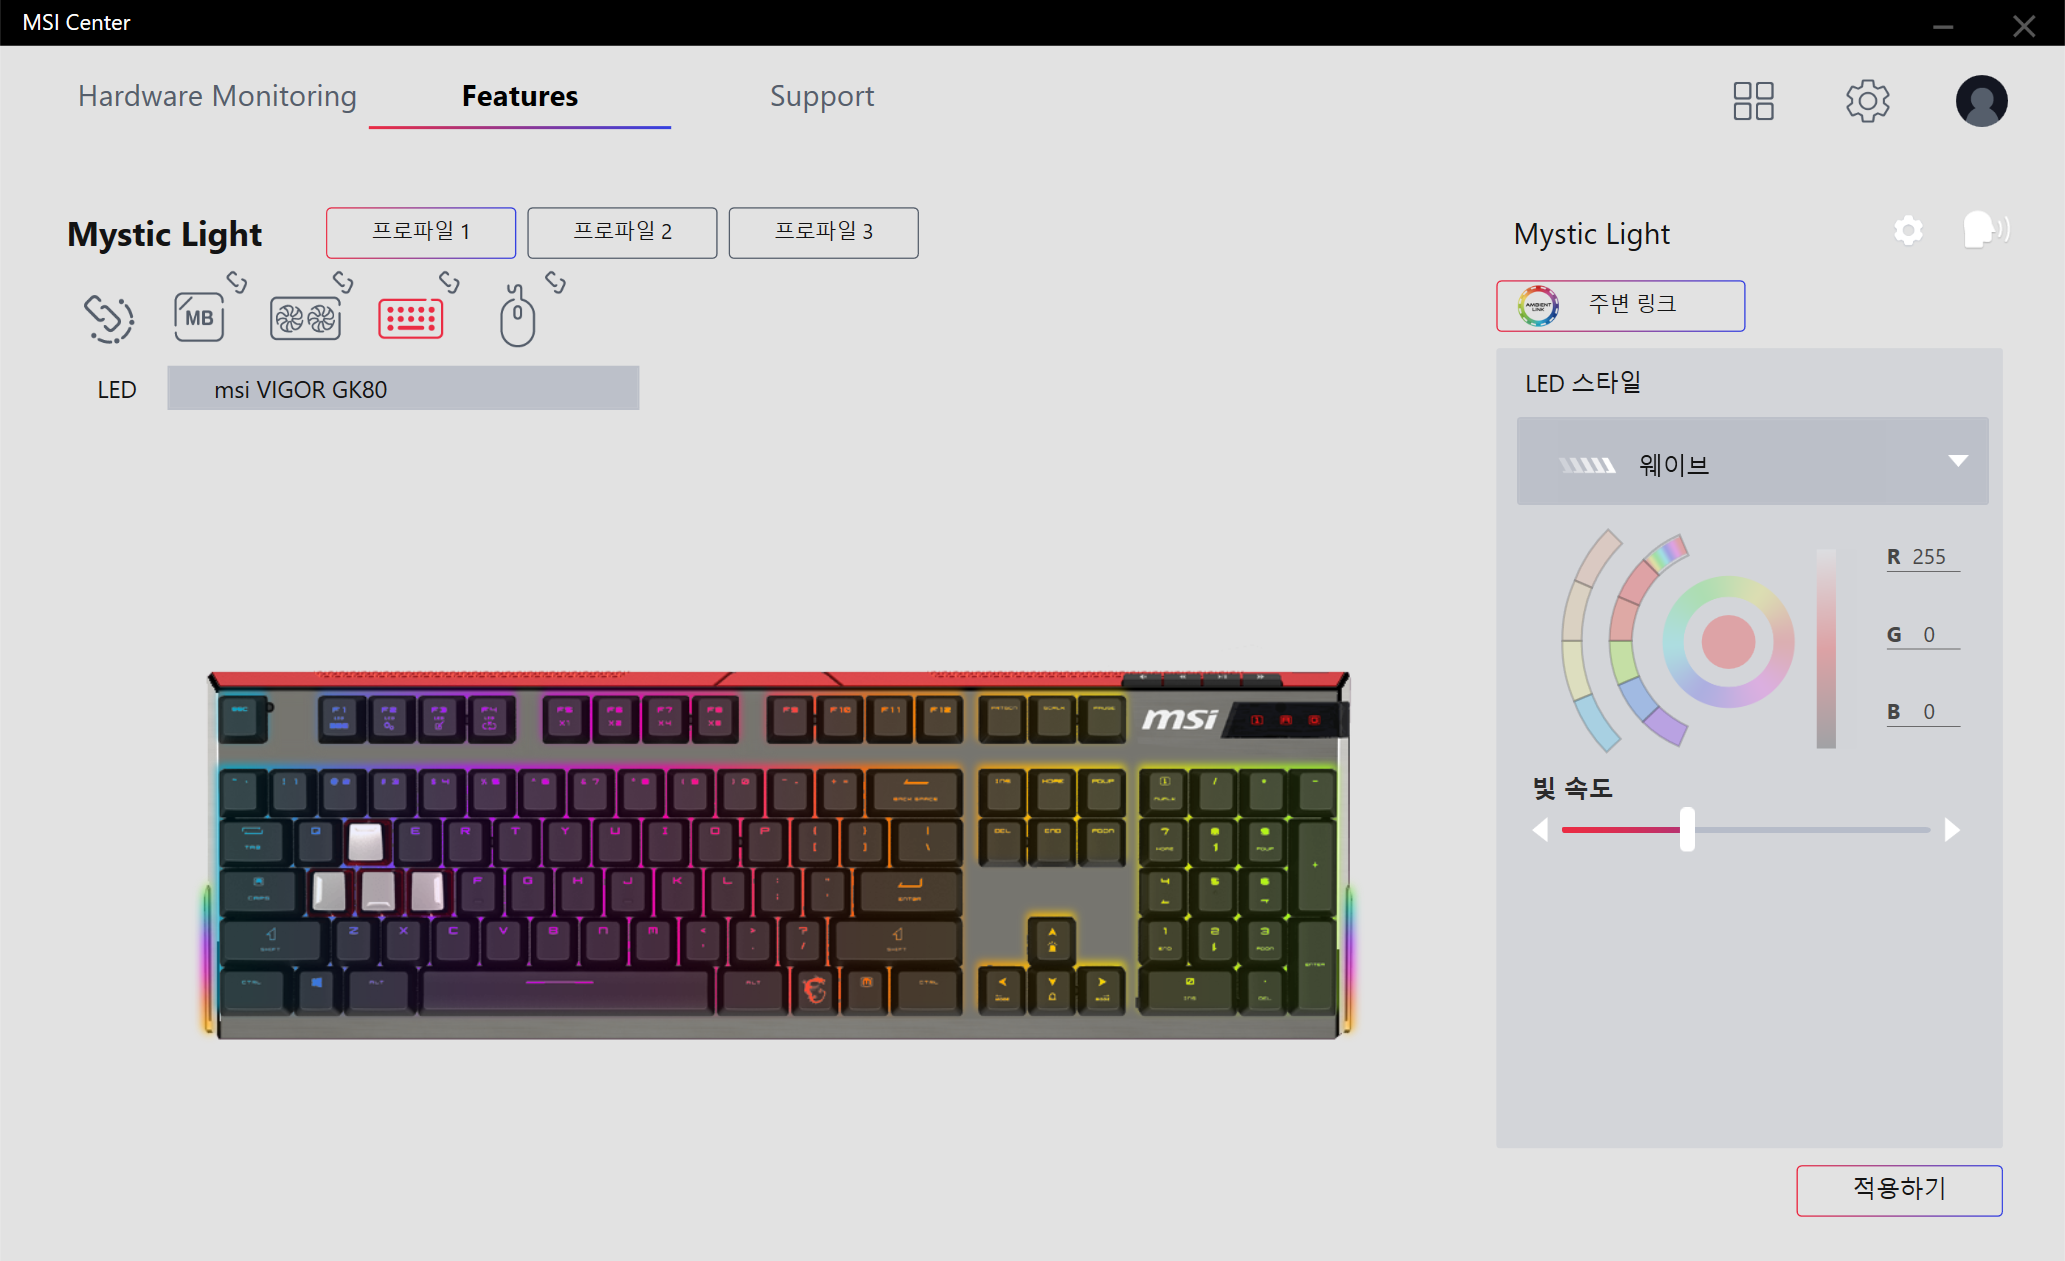Click the 주변 링크 ambient link button
This screenshot has width=2065, height=1261.
1620,305
